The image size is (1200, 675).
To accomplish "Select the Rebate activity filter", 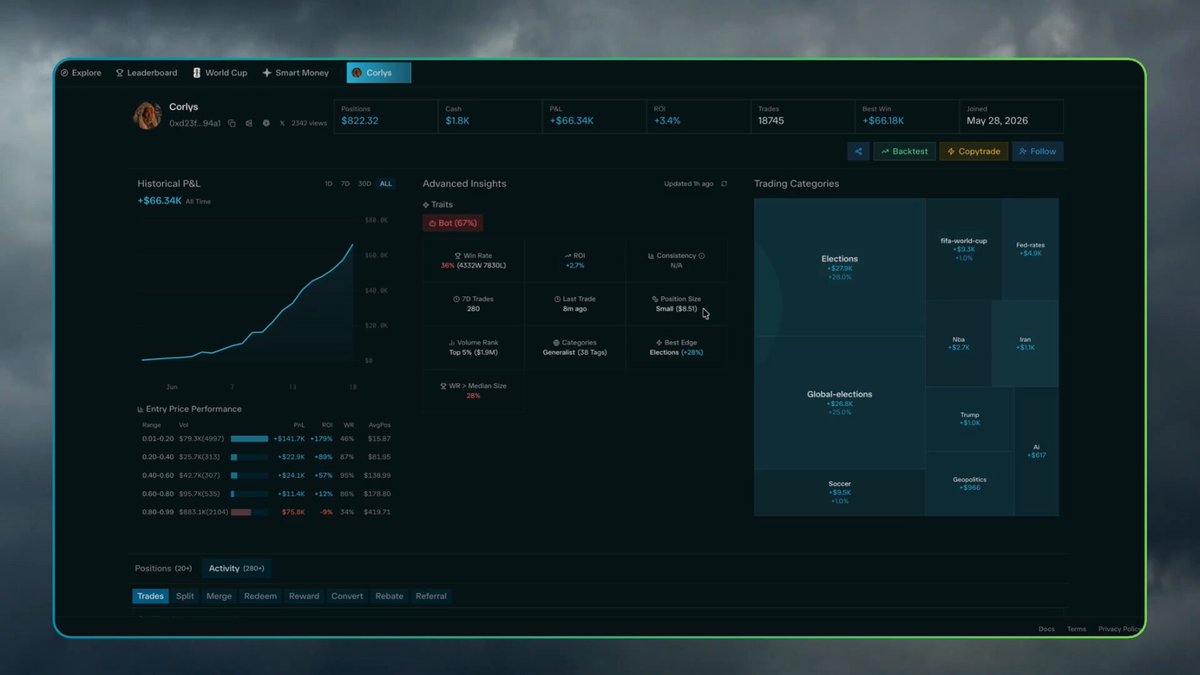I will click(x=389, y=596).
